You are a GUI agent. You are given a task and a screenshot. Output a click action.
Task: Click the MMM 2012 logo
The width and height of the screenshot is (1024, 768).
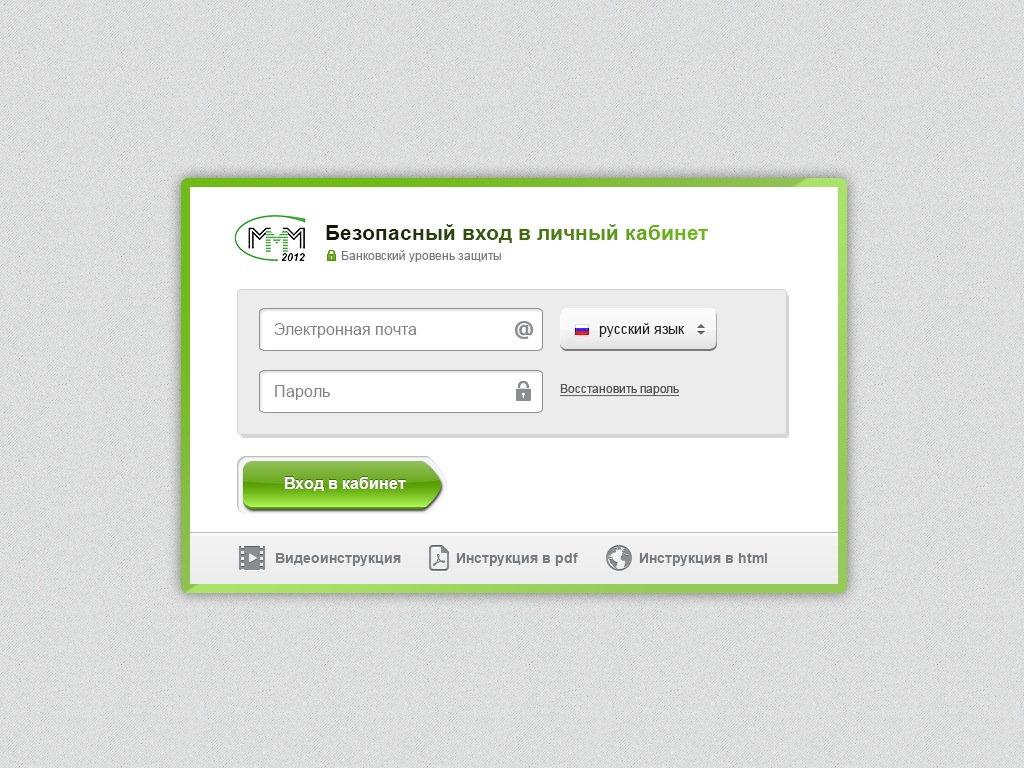tap(270, 238)
